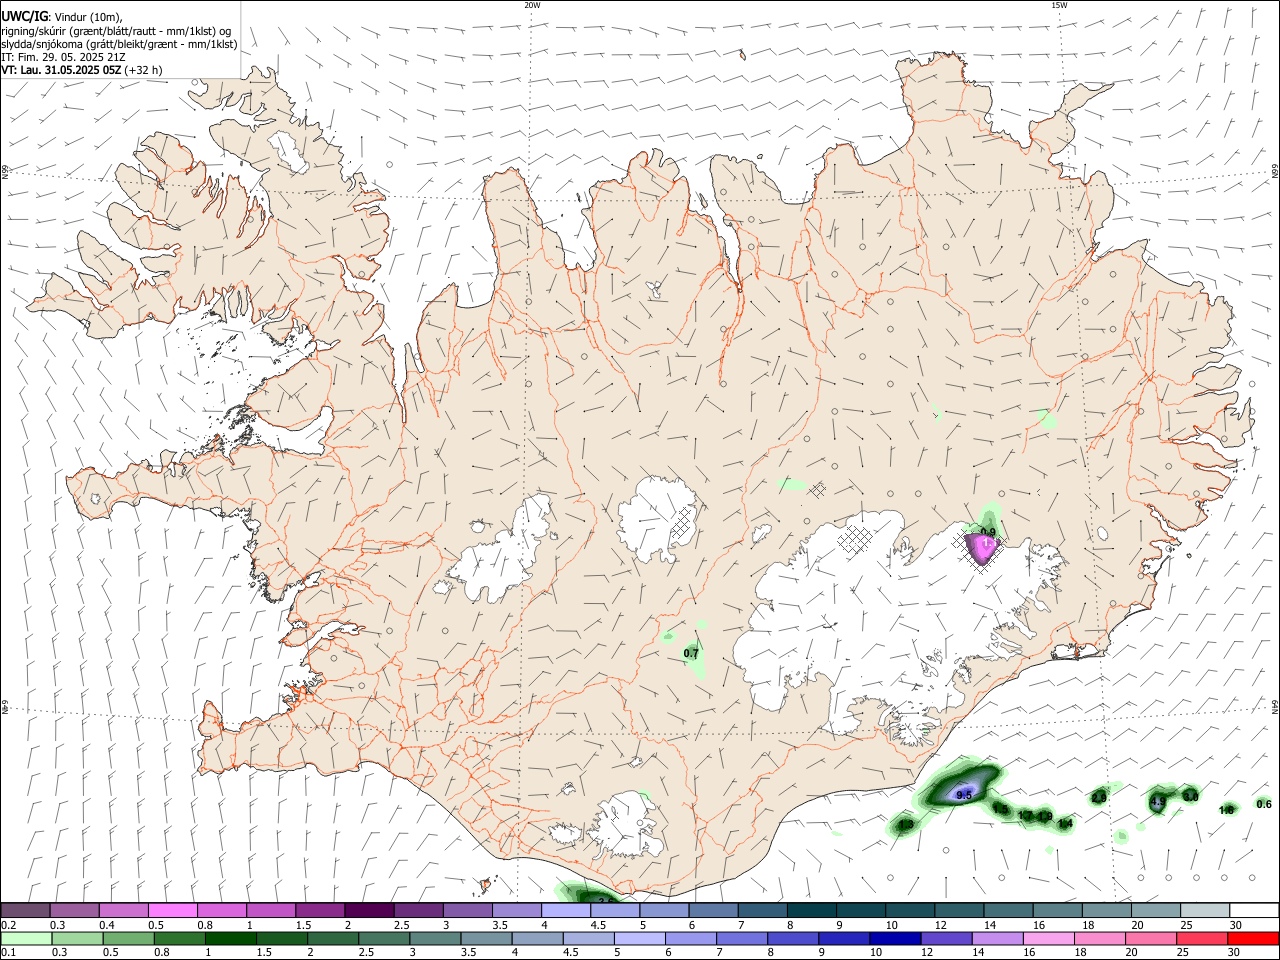Select the snow legend swatch between 8 and 9
This screenshot has height=960, width=1280.
tap(810, 909)
